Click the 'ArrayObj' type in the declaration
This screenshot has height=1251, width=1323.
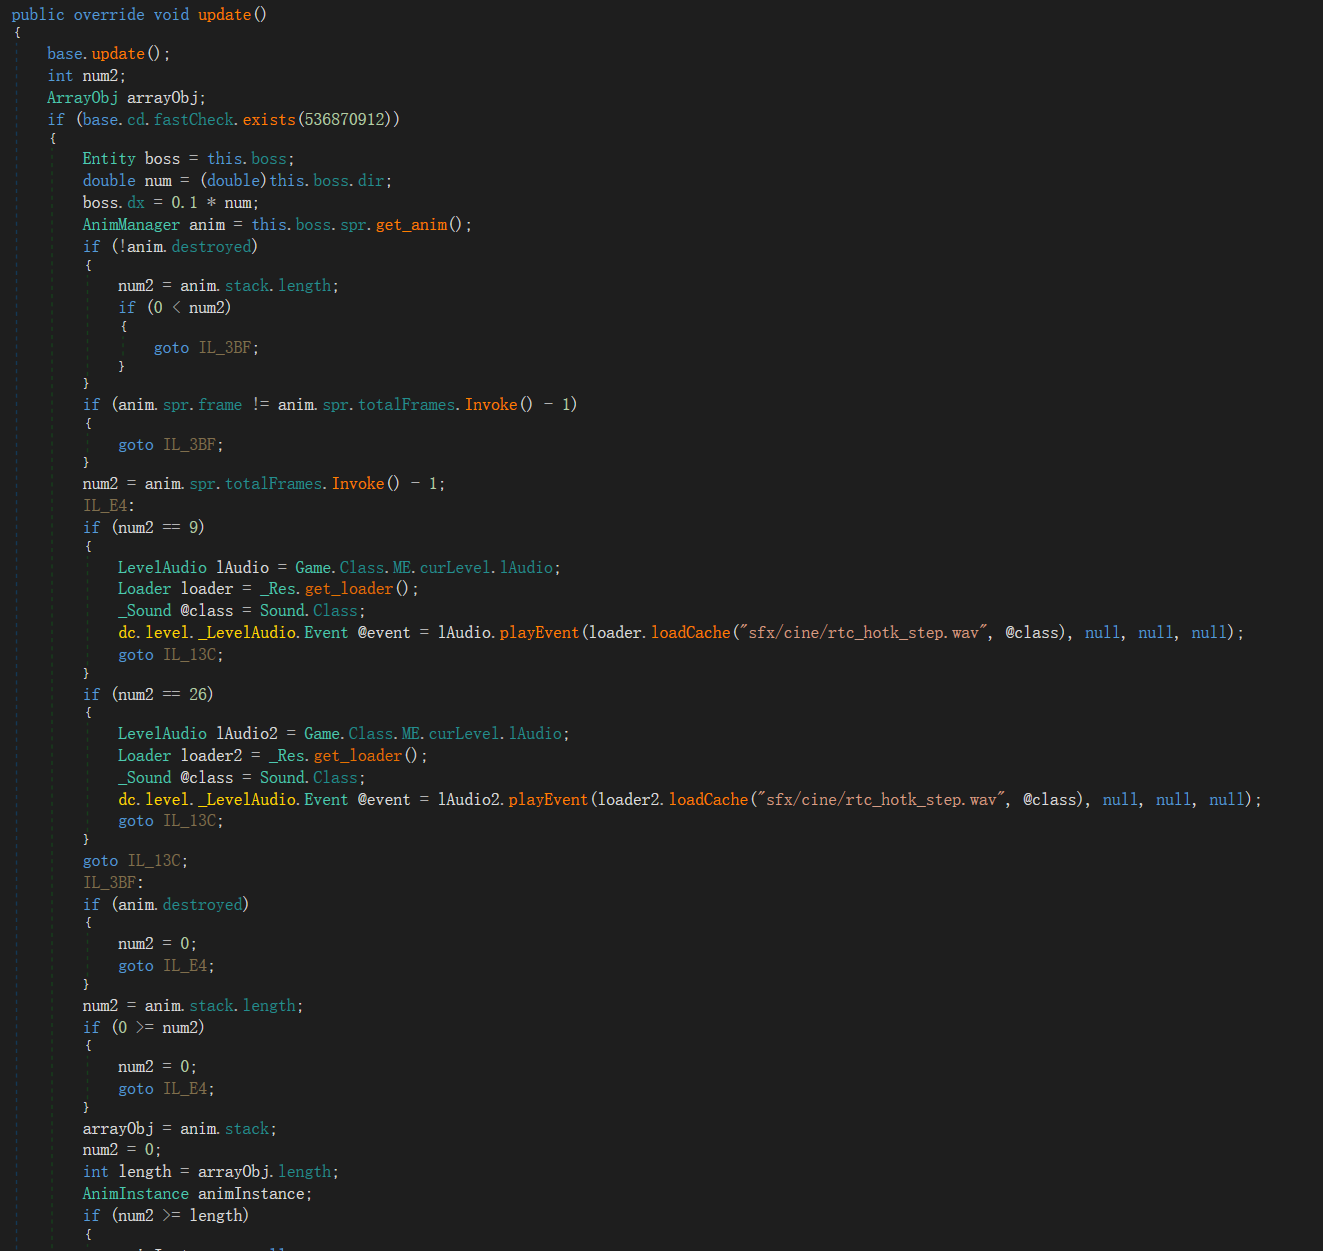(x=82, y=98)
